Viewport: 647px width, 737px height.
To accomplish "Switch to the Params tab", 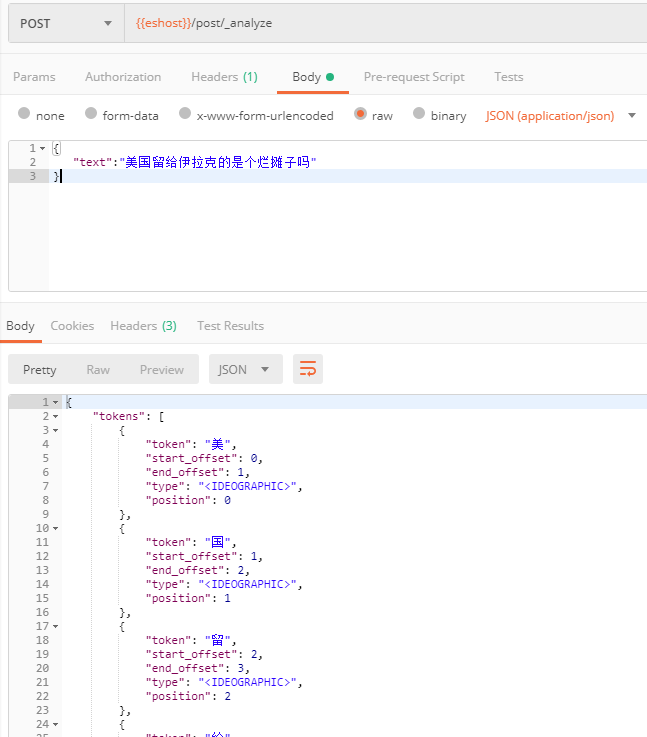I will tap(34, 77).
